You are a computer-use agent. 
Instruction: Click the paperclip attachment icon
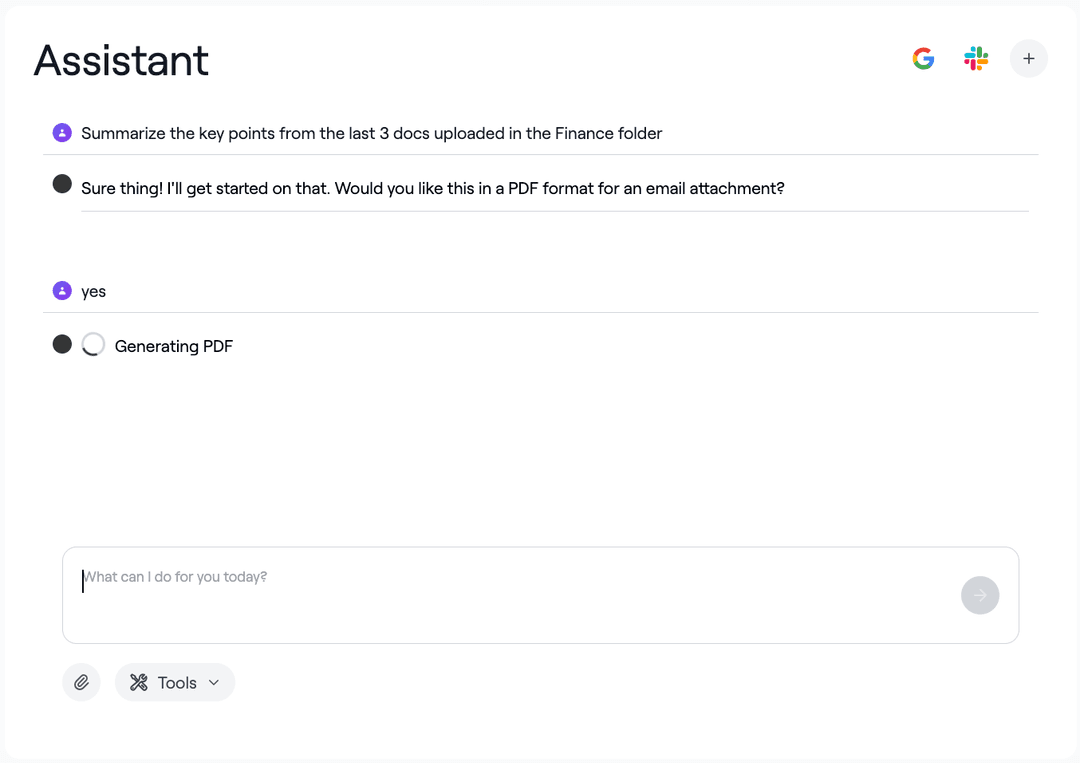click(x=81, y=682)
